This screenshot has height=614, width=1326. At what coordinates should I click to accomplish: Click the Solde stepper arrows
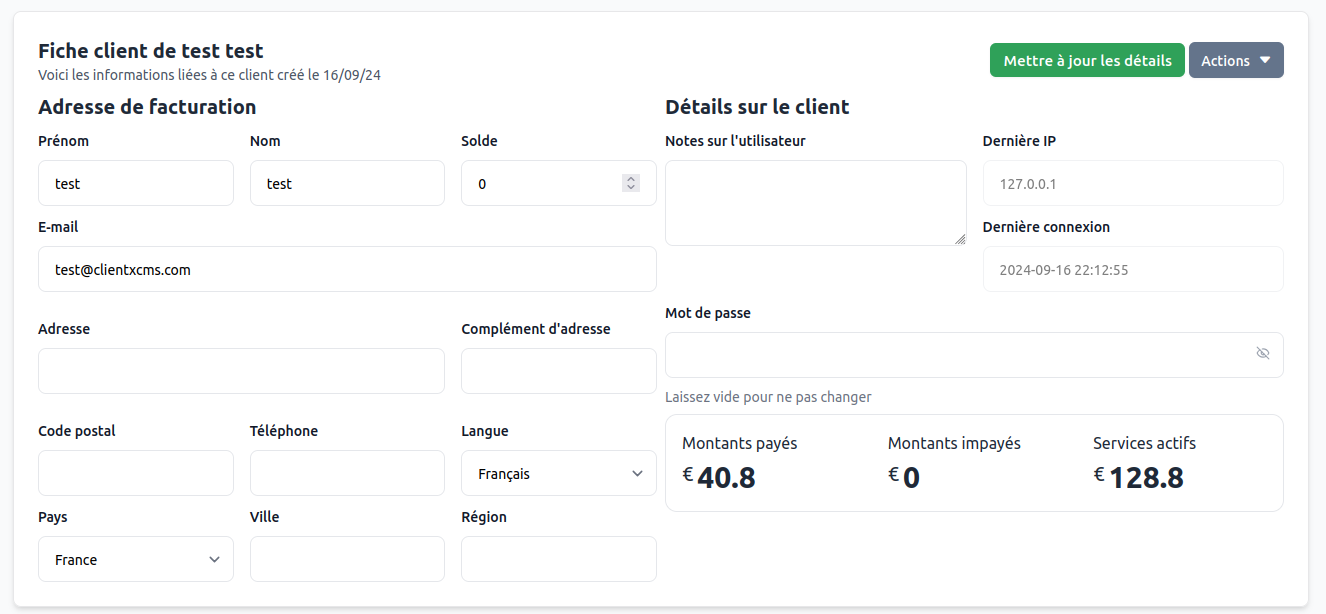coord(630,183)
